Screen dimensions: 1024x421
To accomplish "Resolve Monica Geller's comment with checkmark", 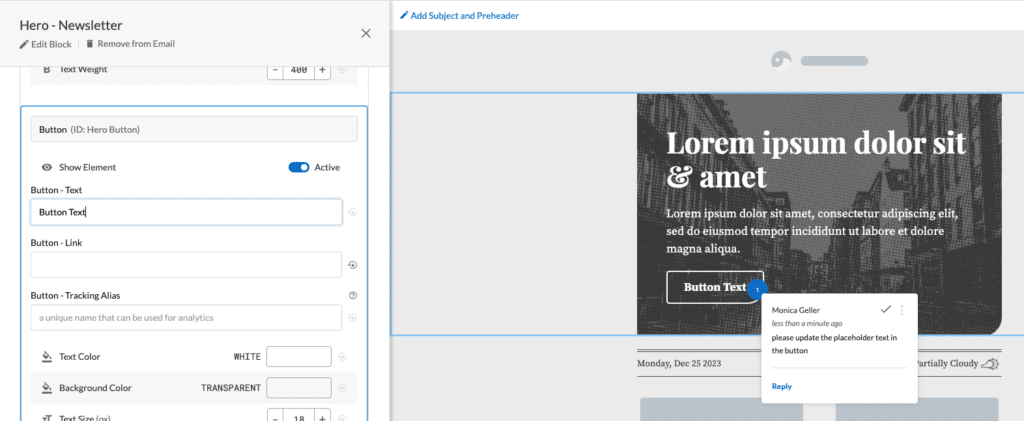I will (885, 310).
